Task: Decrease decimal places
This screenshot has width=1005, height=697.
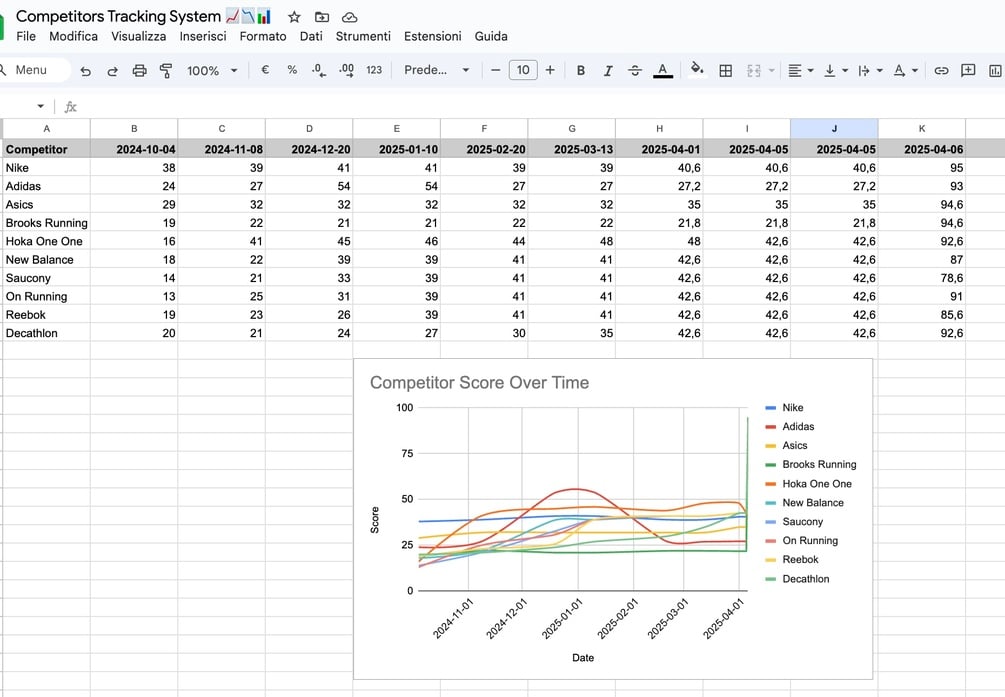Action: [x=319, y=71]
